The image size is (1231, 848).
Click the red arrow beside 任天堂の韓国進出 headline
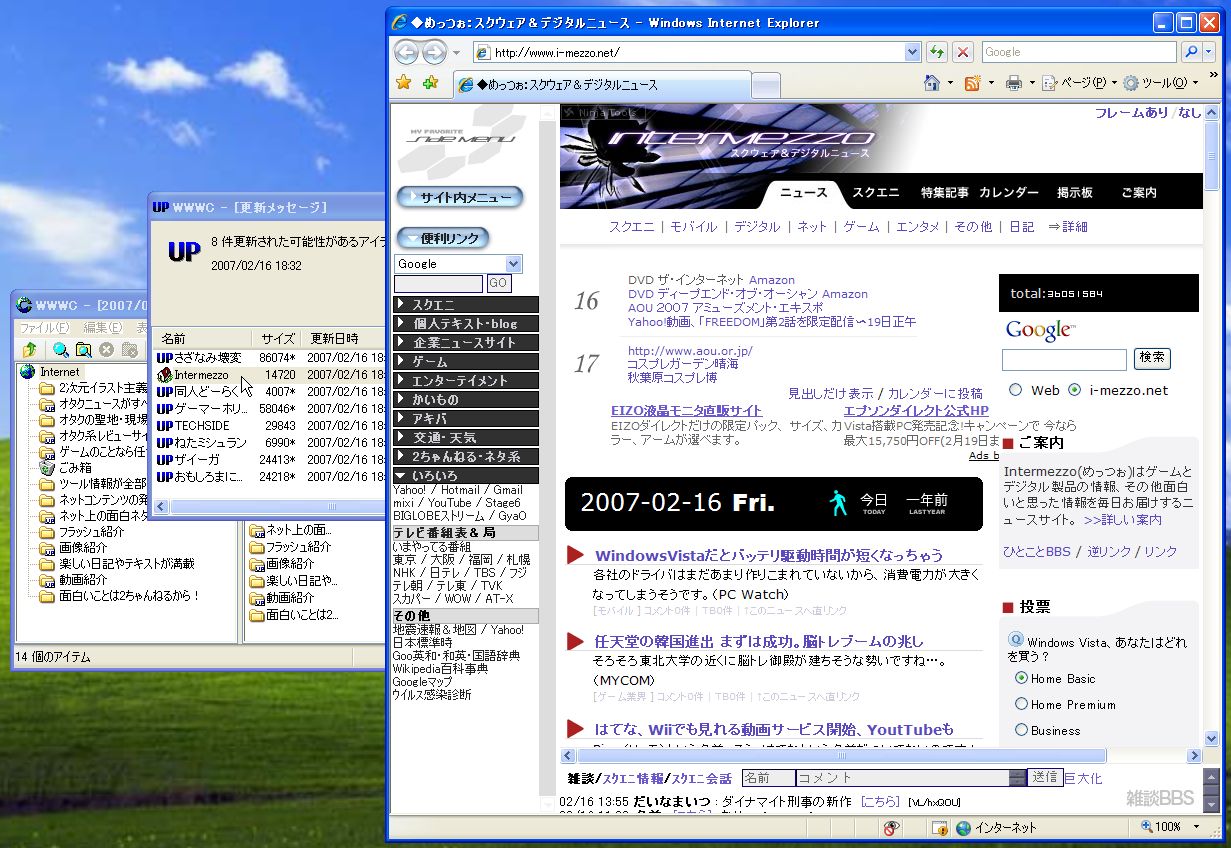click(x=575, y=641)
